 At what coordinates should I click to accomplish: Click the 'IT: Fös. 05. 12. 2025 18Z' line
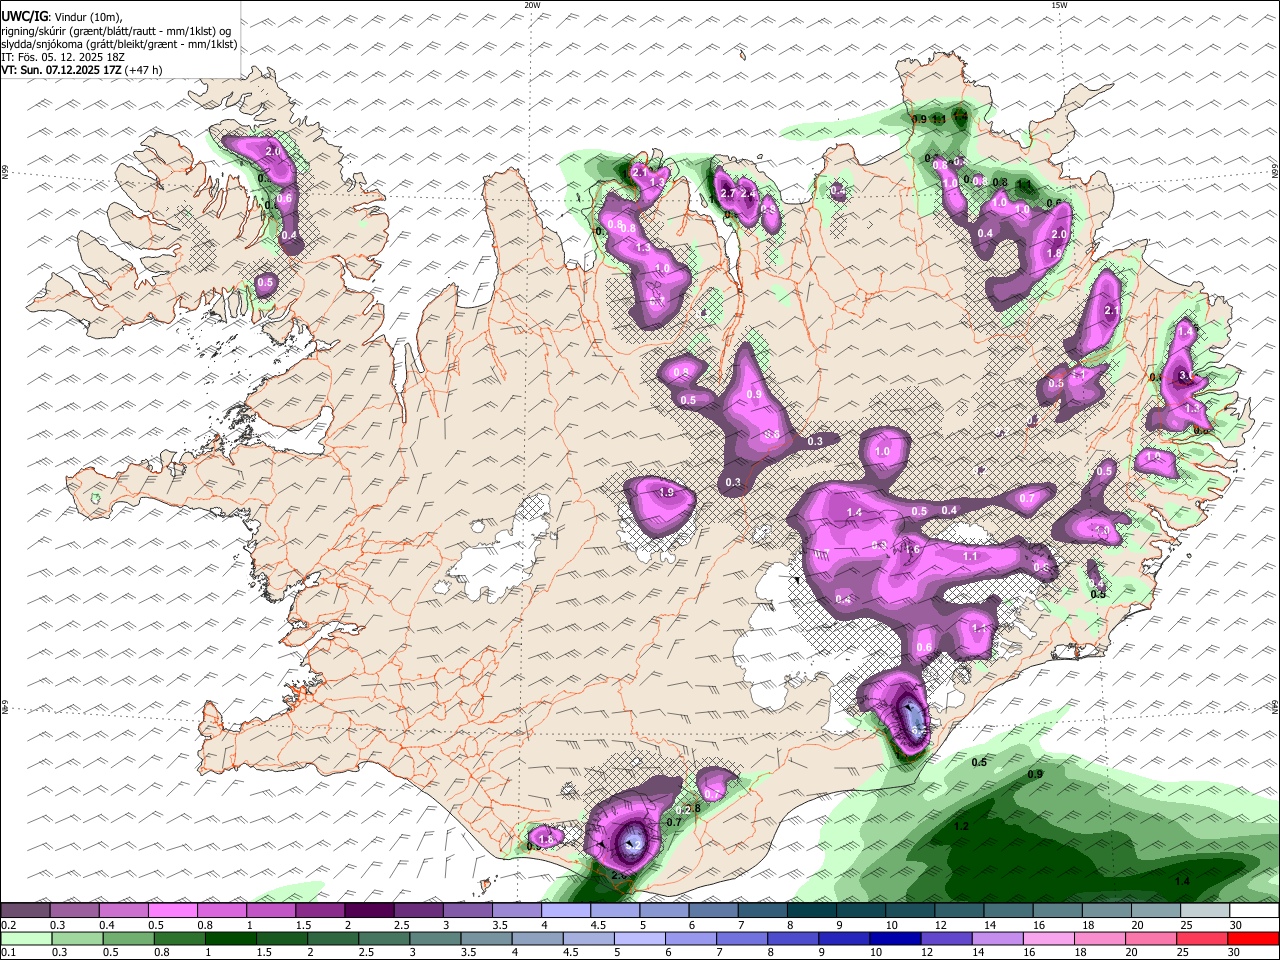63,57
